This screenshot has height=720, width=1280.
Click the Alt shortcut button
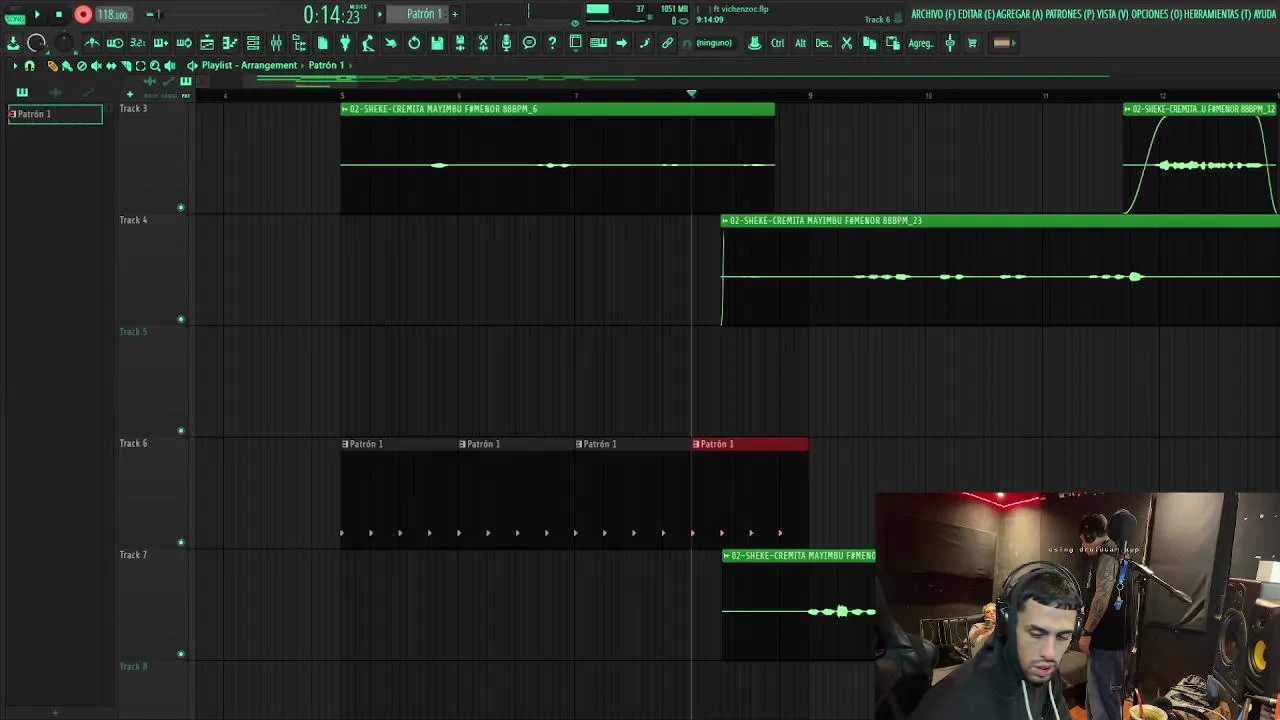800,43
